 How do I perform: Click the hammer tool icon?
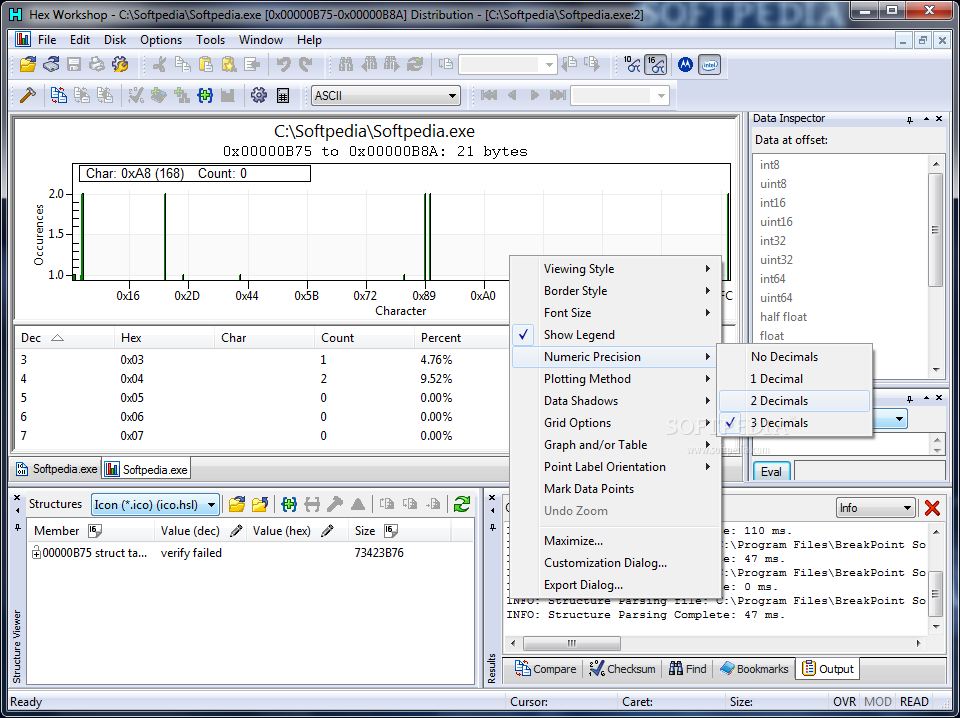[28, 95]
